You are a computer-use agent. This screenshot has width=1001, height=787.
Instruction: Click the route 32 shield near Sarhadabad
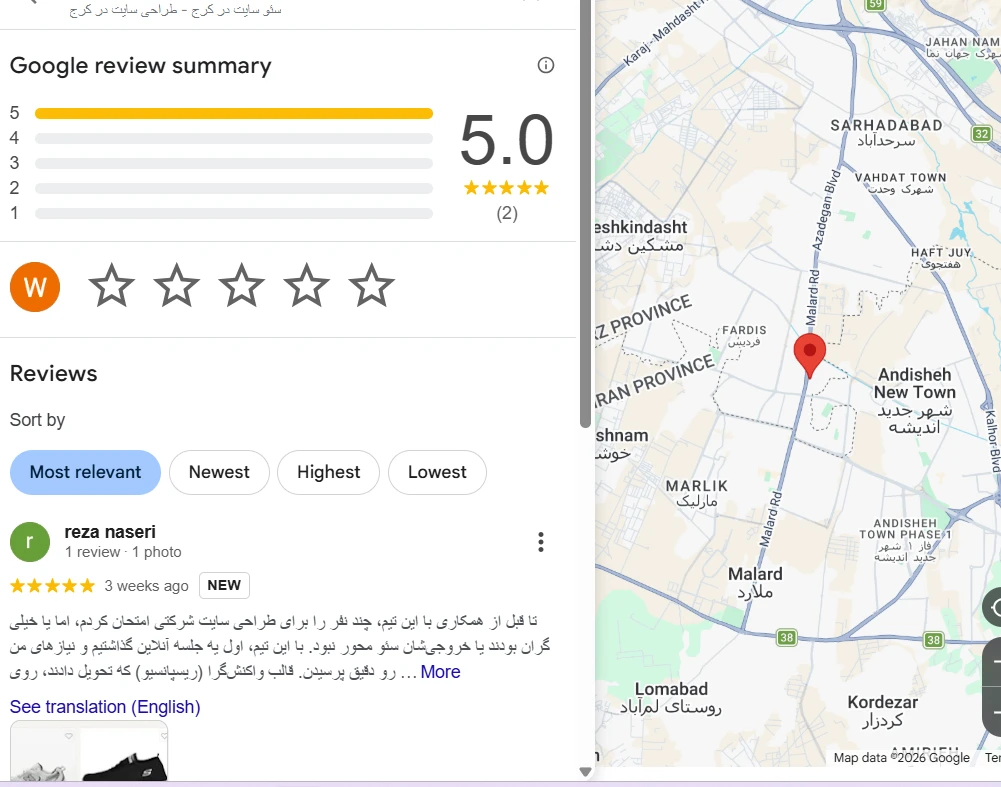981,133
